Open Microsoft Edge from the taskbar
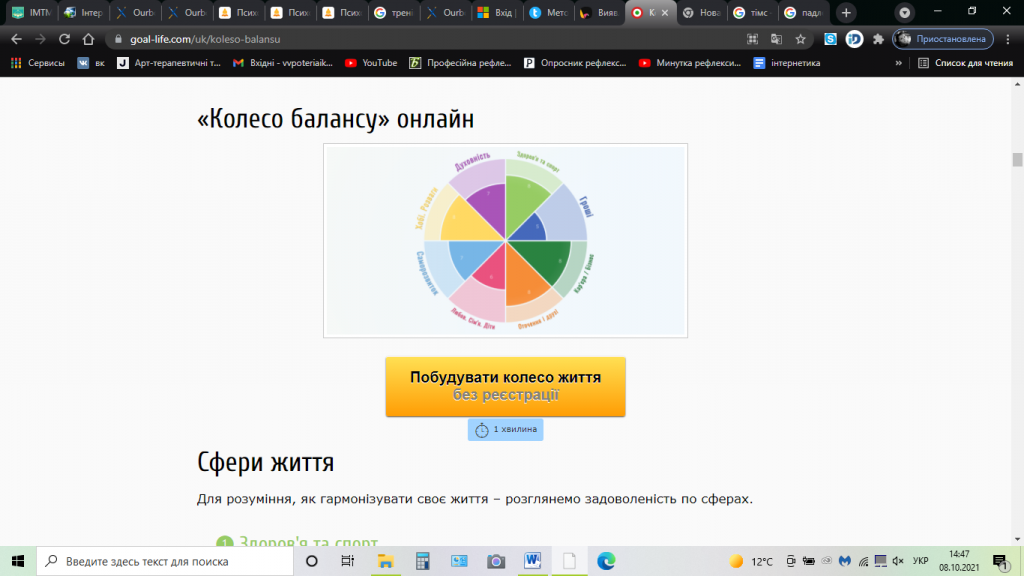1024x576 pixels. (x=604, y=561)
